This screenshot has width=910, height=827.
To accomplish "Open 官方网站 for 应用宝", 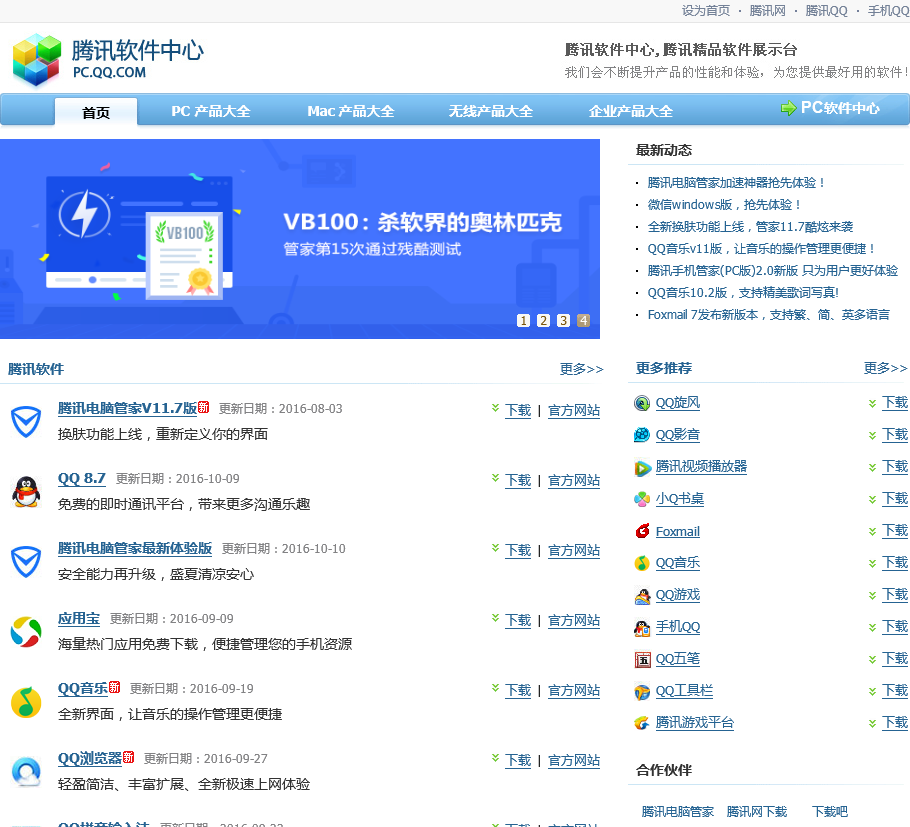I will pos(574,620).
